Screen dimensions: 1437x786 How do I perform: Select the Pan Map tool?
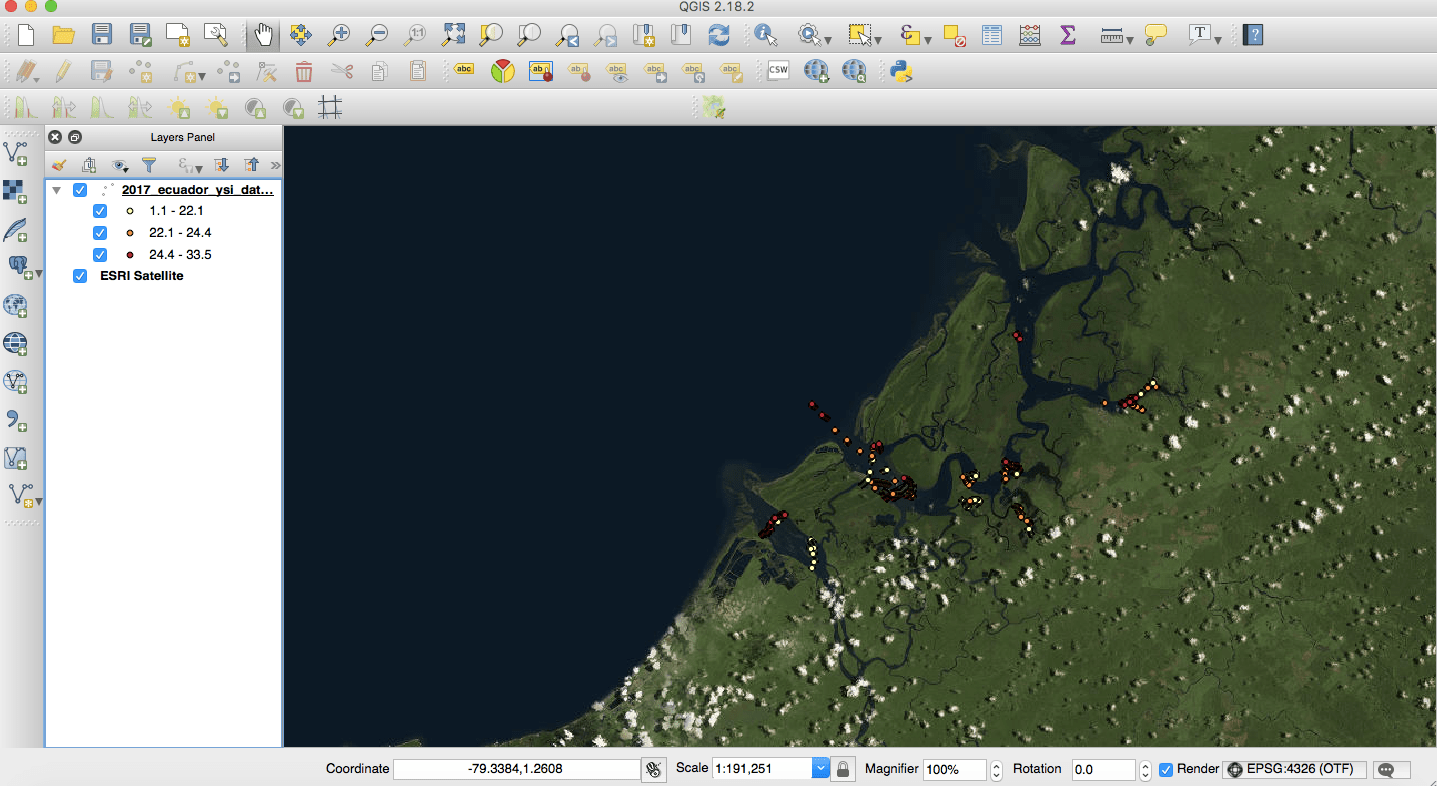262,33
